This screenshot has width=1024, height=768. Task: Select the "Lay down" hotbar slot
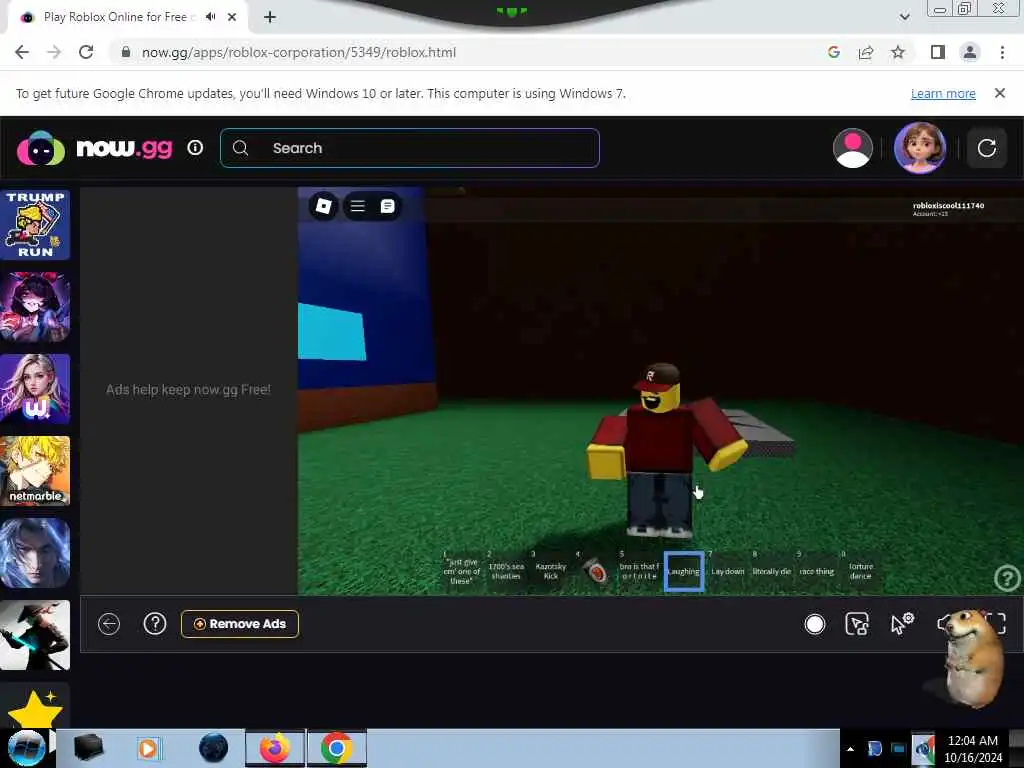728,571
